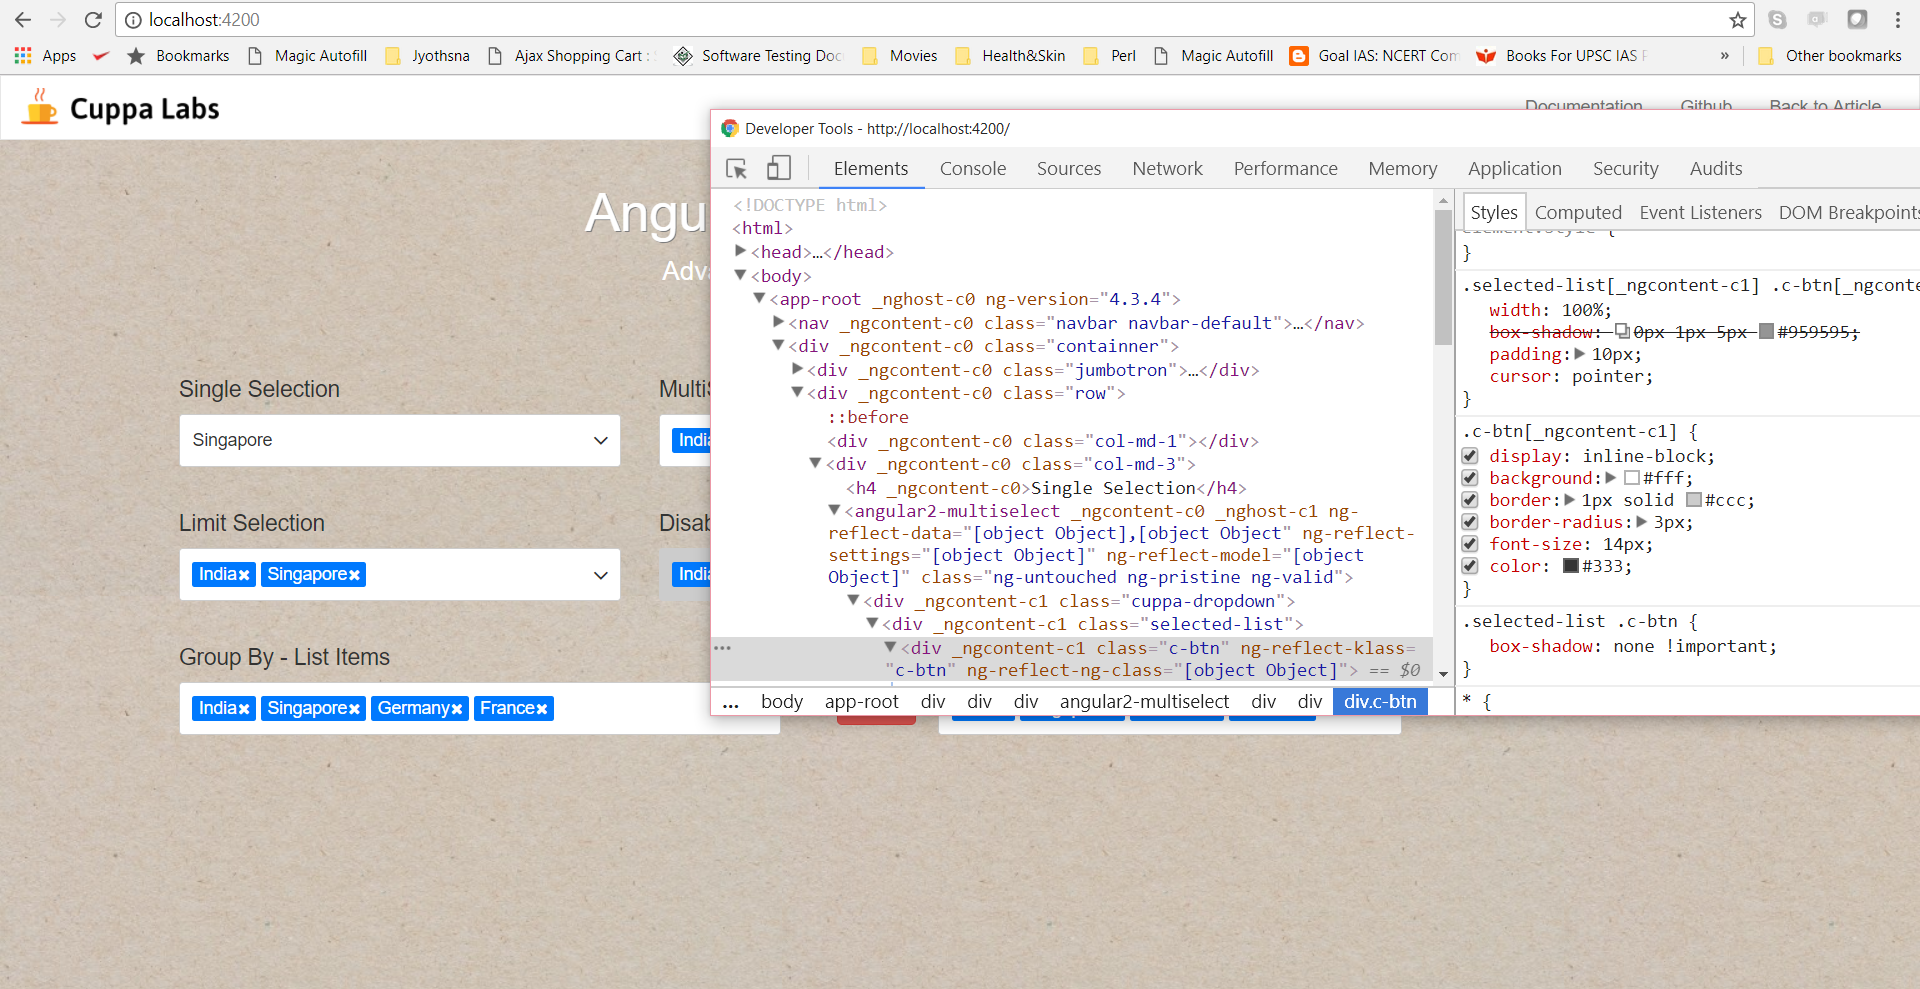Select app-root in the DOM breadcrumb bar
Image resolution: width=1920 pixels, height=989 pixels.
(x=861, y=701)
